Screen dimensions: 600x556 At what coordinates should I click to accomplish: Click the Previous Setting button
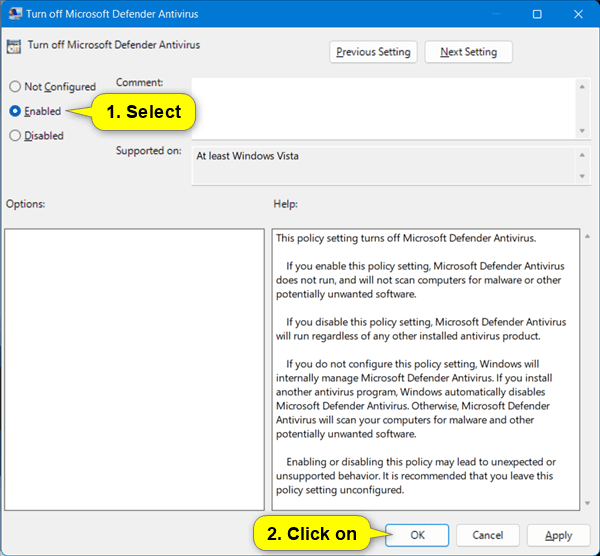373,52
